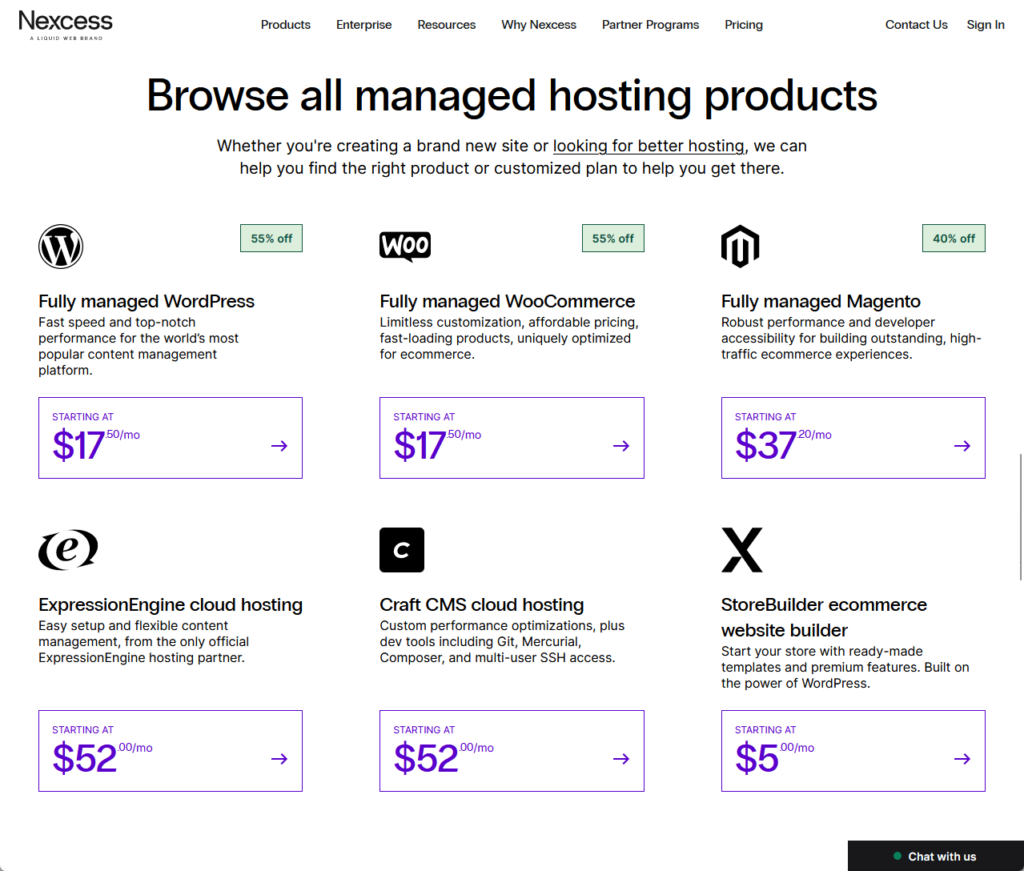Click Fully managed WooCommerce heading
The width and height of the screenshot is (1024, 871).
click(507, 301)
